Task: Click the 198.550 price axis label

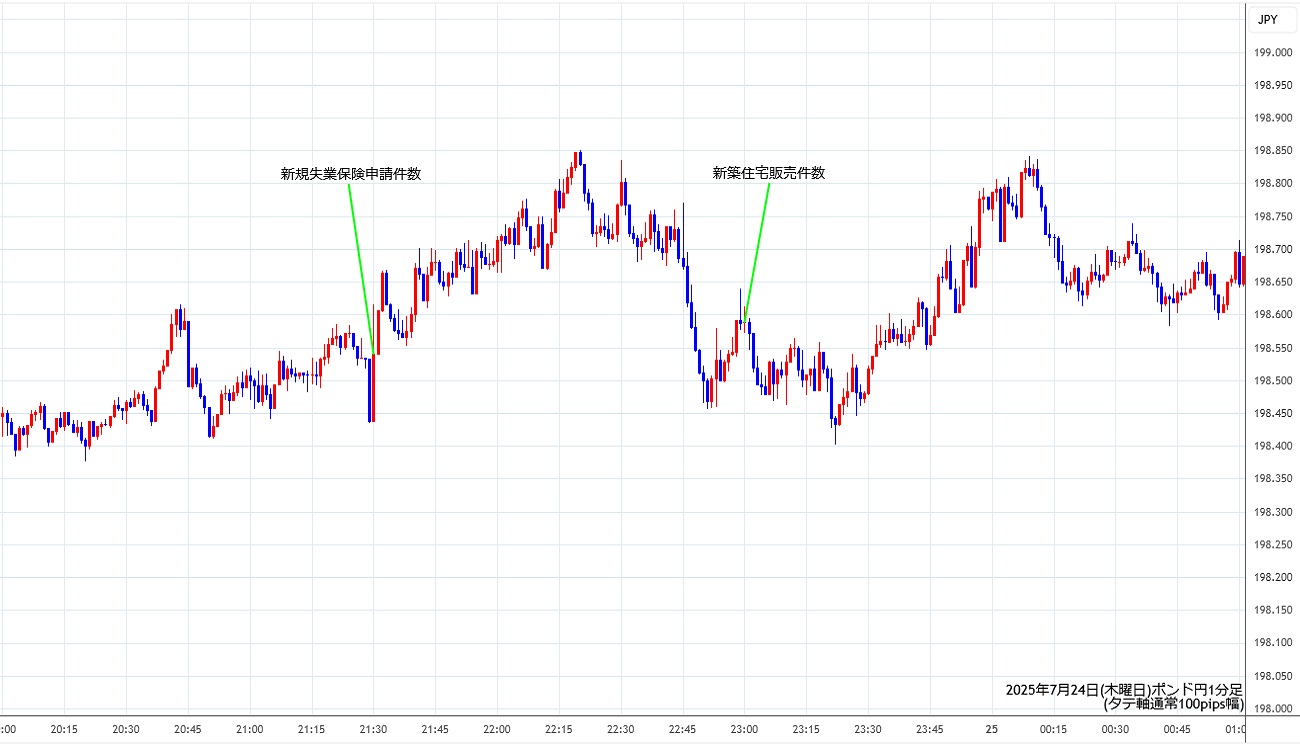Action: point(1274,348)
